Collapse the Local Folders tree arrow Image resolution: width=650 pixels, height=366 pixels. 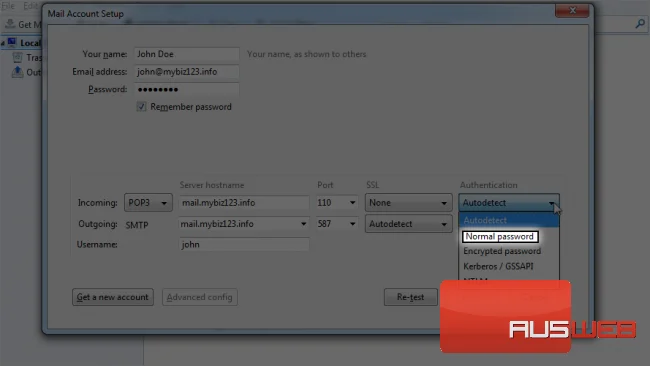pyautogui.click(x=2, y=43)
